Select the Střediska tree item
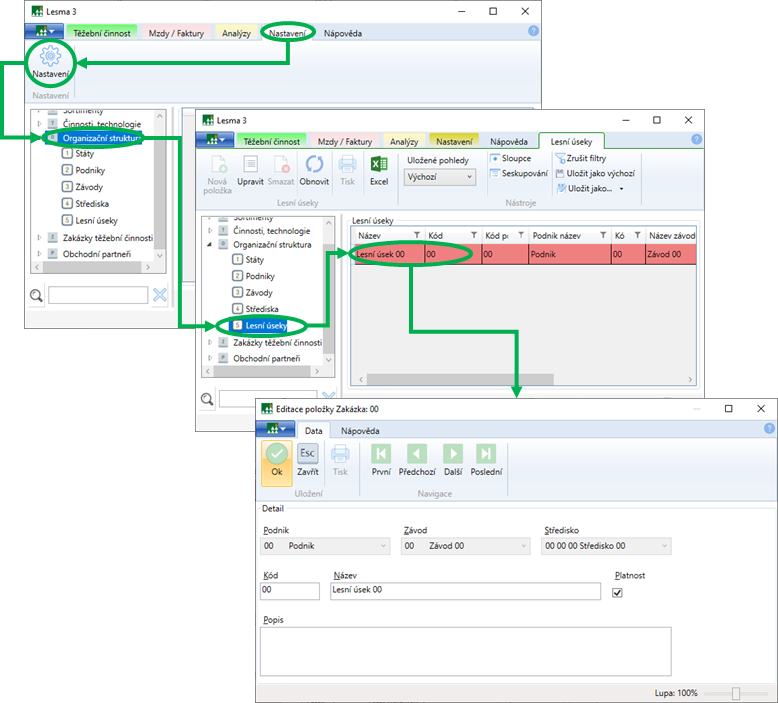 point(262,309)
